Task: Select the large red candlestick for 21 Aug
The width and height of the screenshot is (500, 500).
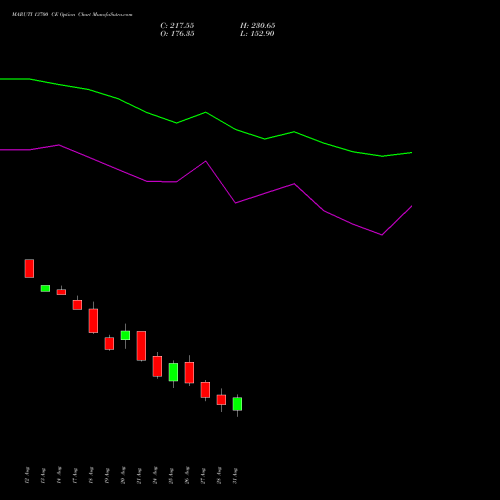Action: pos(141,346)
